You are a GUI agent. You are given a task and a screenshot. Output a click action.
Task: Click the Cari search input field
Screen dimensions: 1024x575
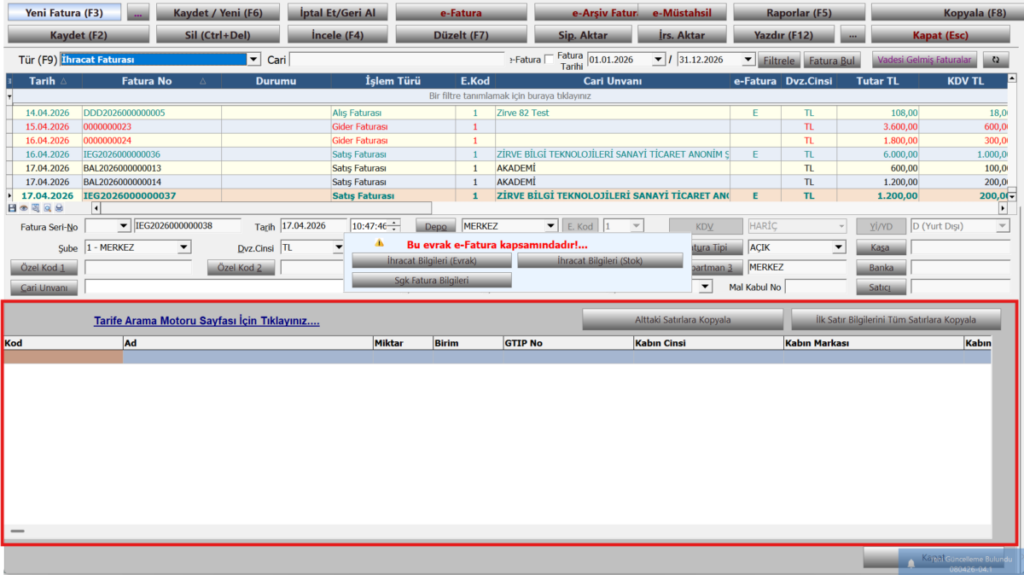(397, 59)
